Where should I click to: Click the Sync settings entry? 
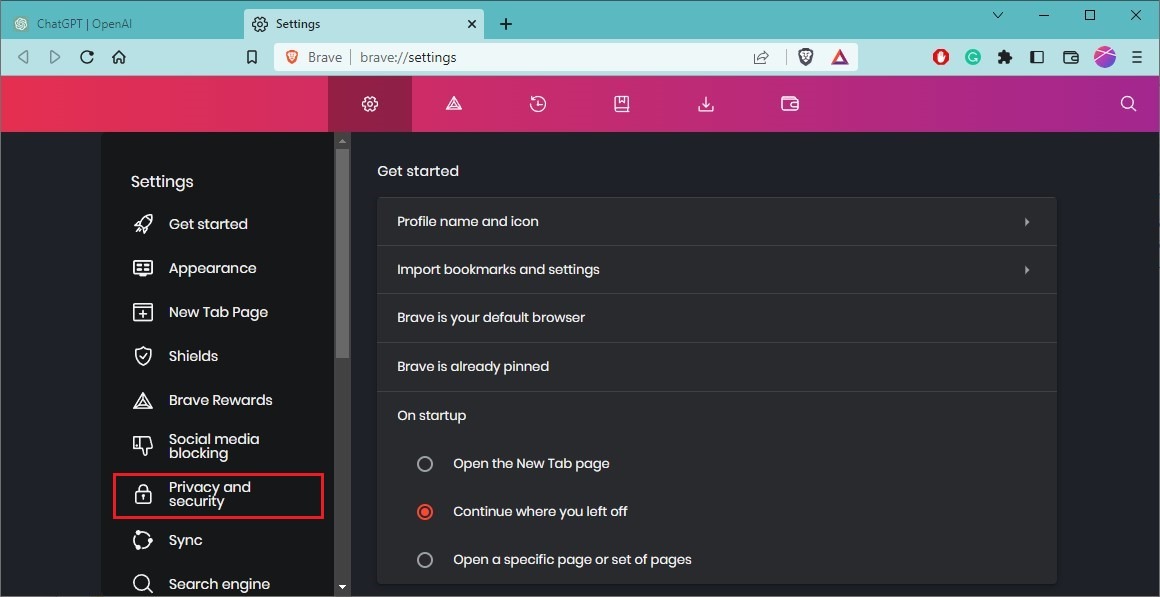coord(185,539)
